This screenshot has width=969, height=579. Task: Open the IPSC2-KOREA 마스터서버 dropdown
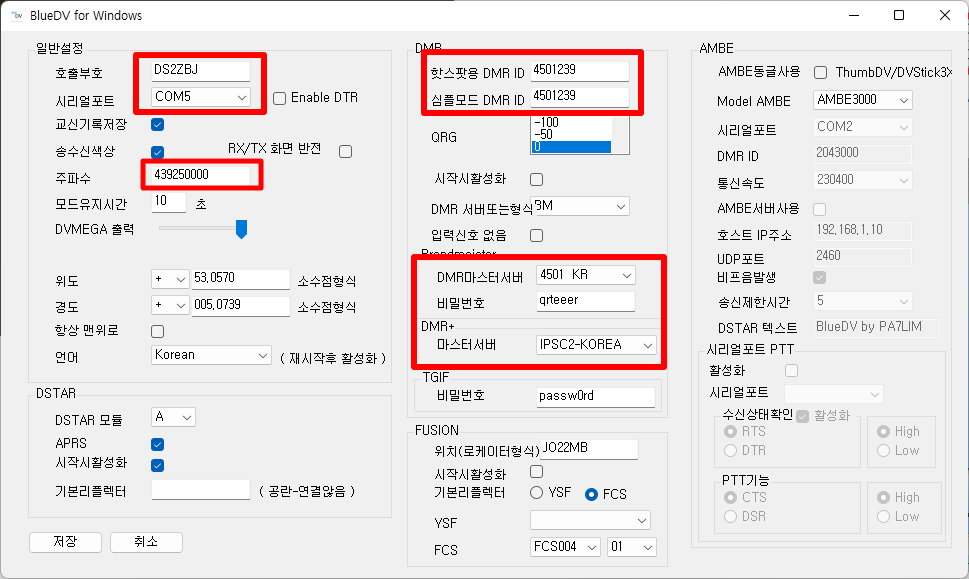click(596, 345)
